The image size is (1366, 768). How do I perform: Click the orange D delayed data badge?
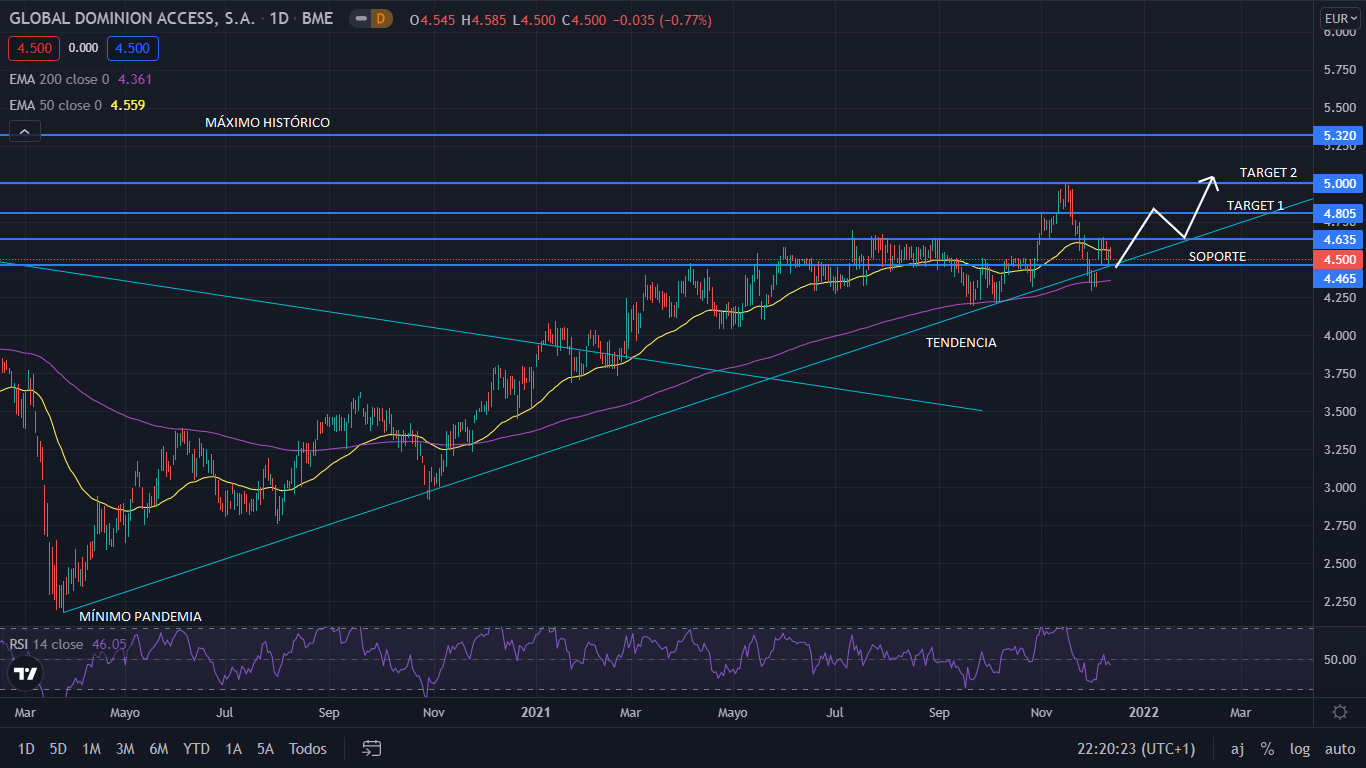382,19
